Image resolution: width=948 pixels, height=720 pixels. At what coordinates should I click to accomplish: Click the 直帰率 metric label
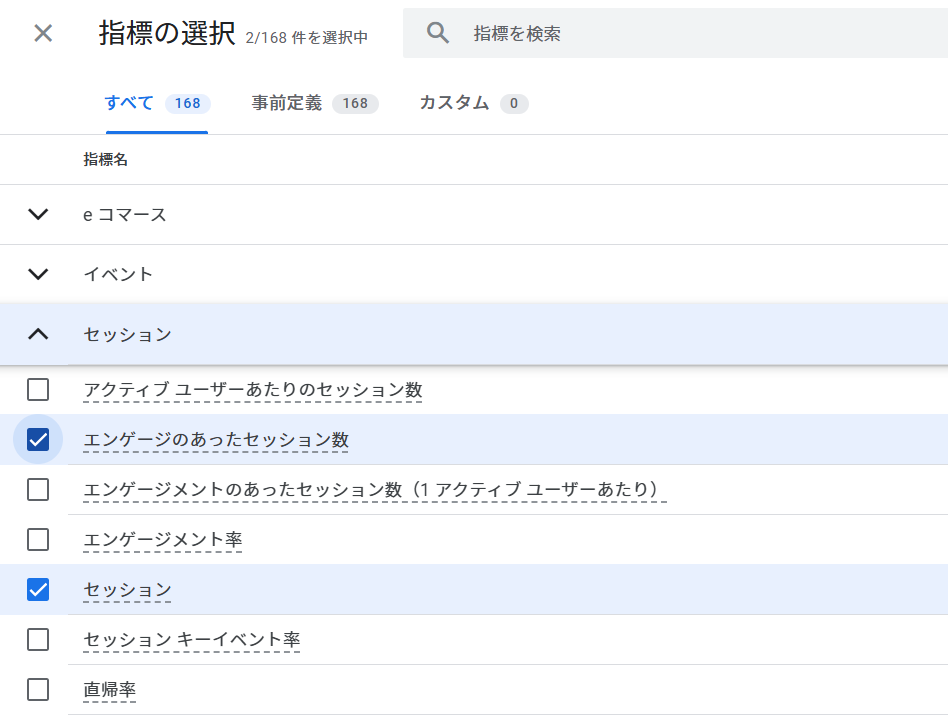click(110, 690)
